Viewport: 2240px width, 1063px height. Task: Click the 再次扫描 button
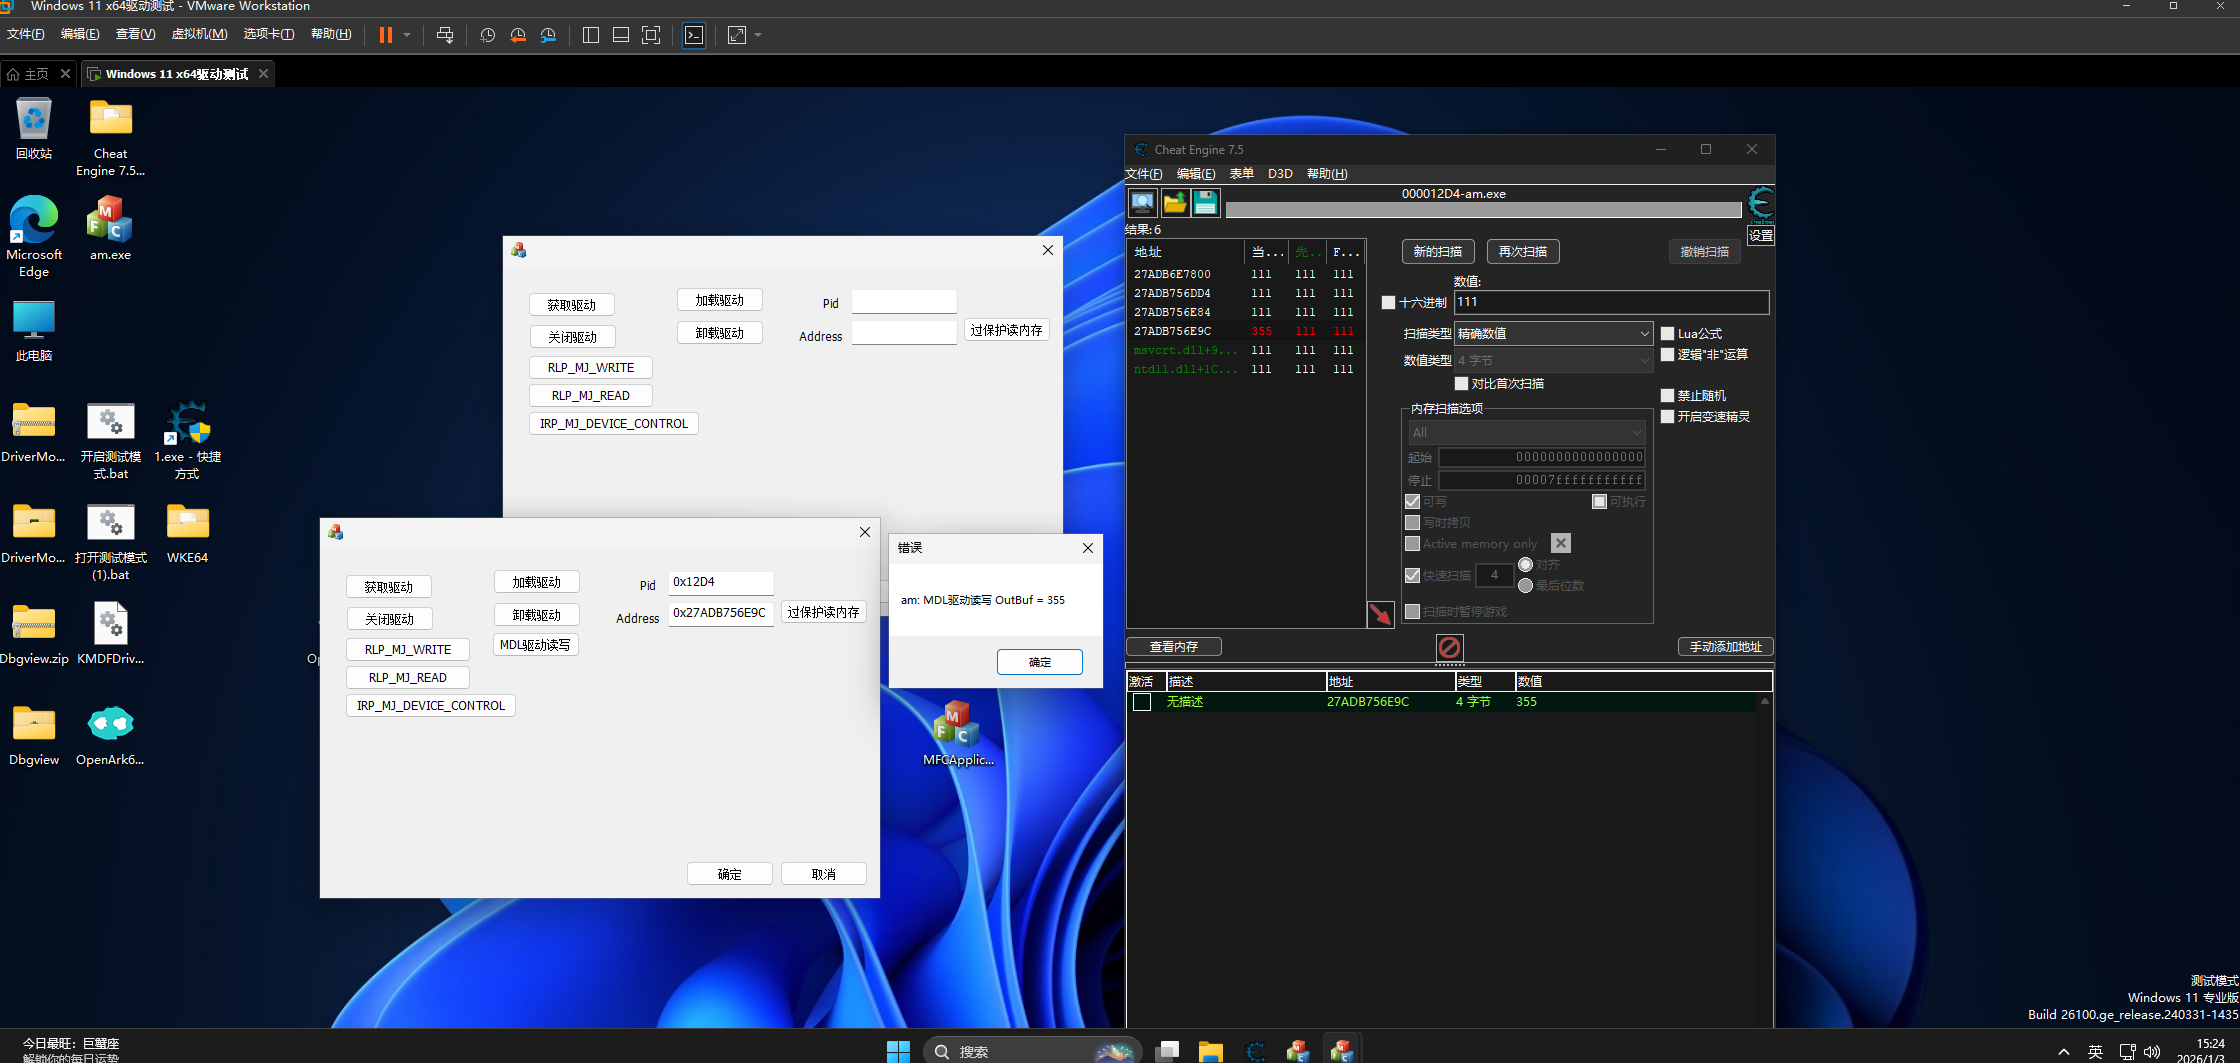point(1523,251)
